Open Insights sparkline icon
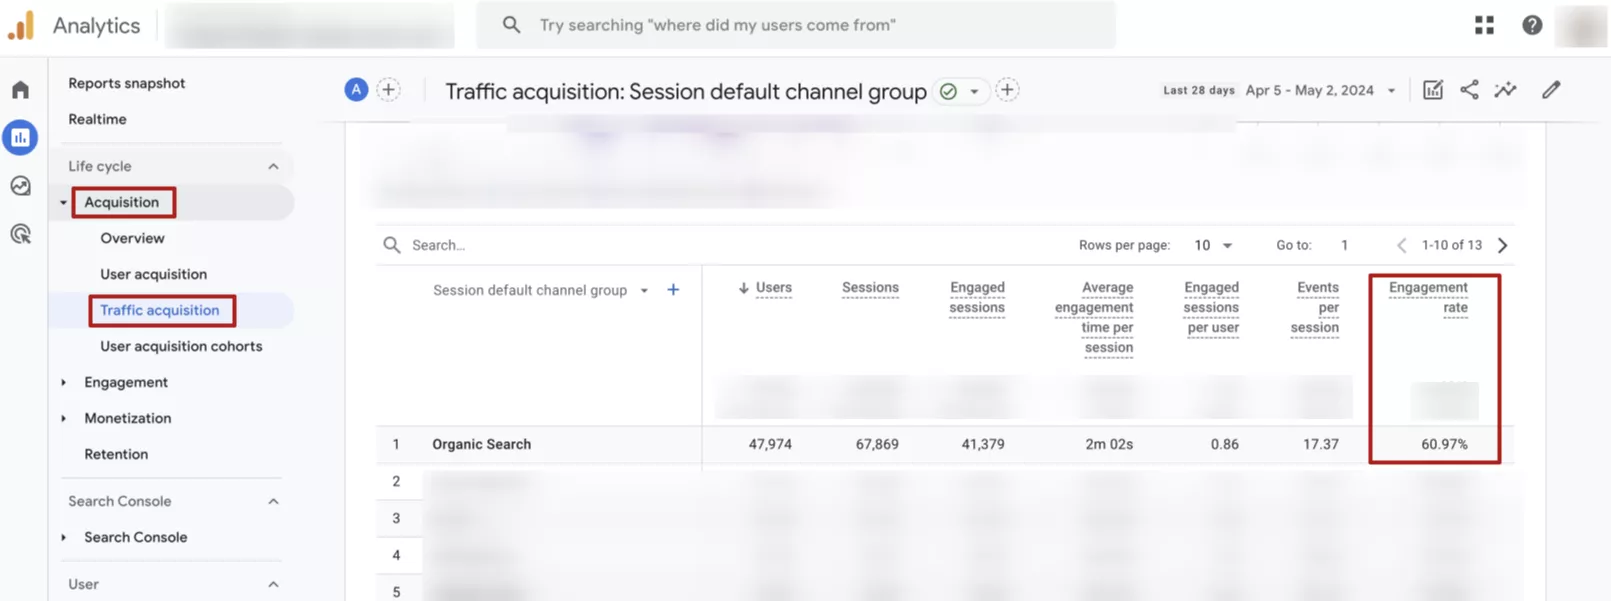Screen dimensions: 1611x601 pyautogui.click(x=1505, y=90)
